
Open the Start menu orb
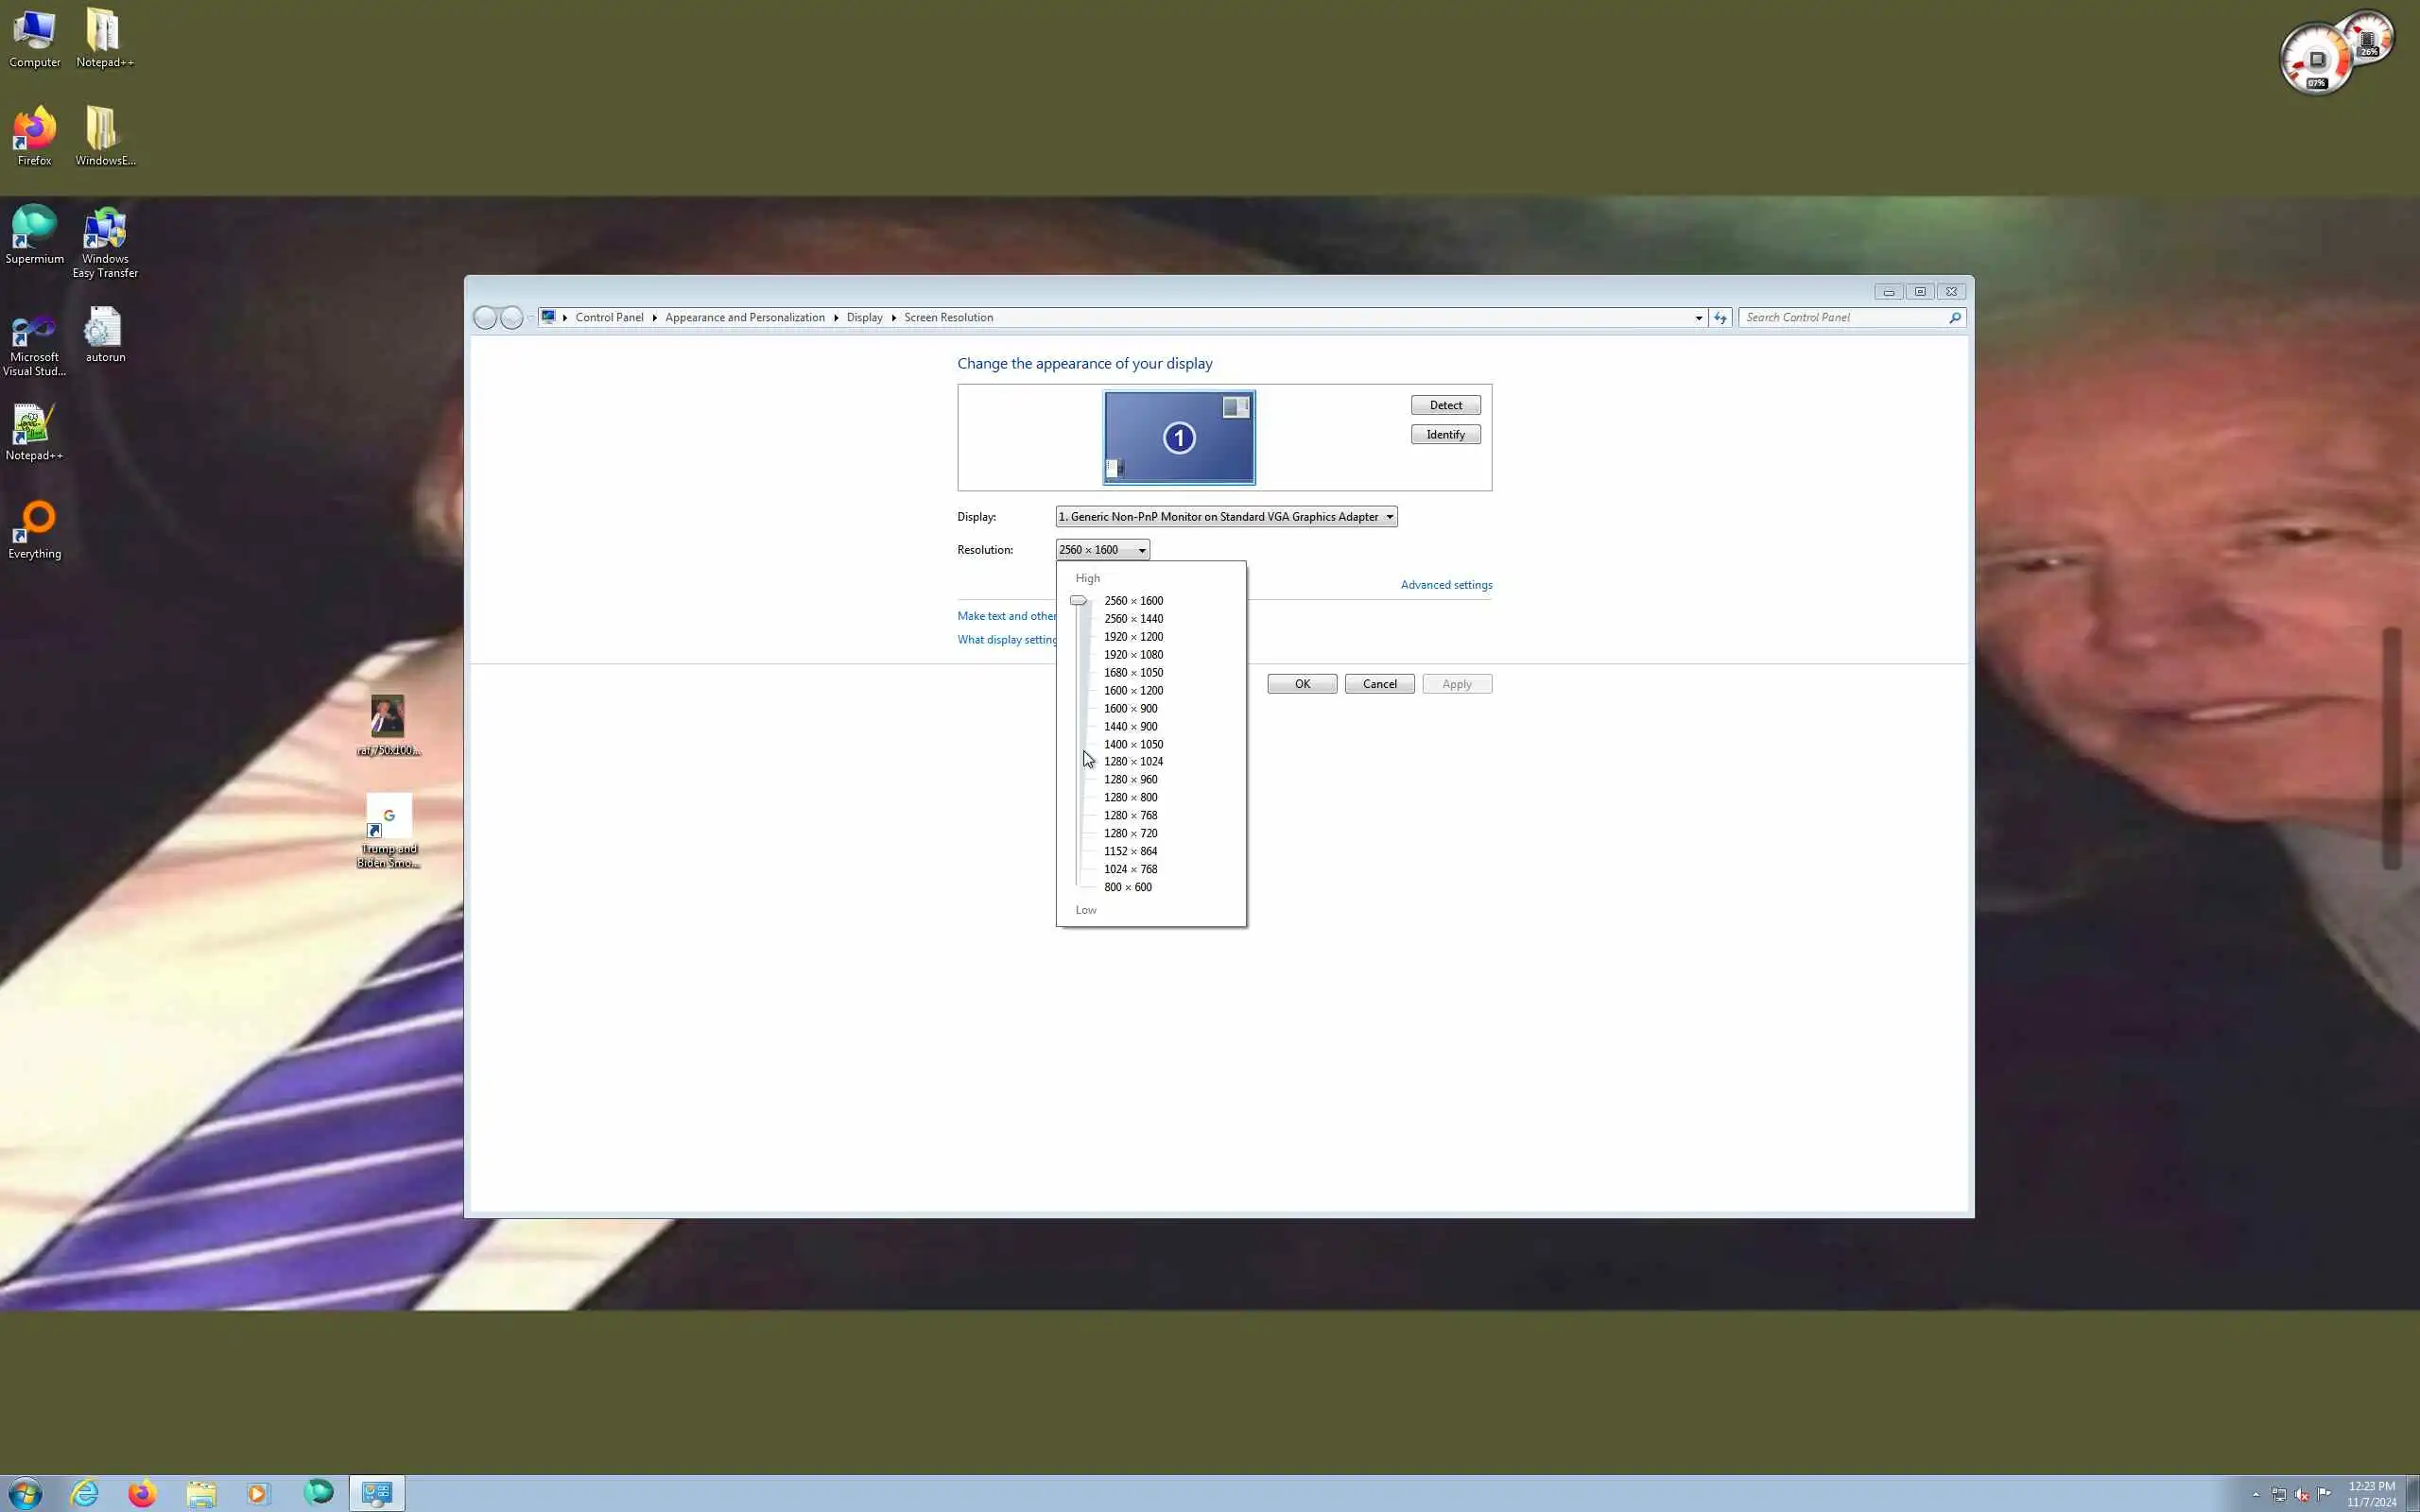click(26, 1493)
